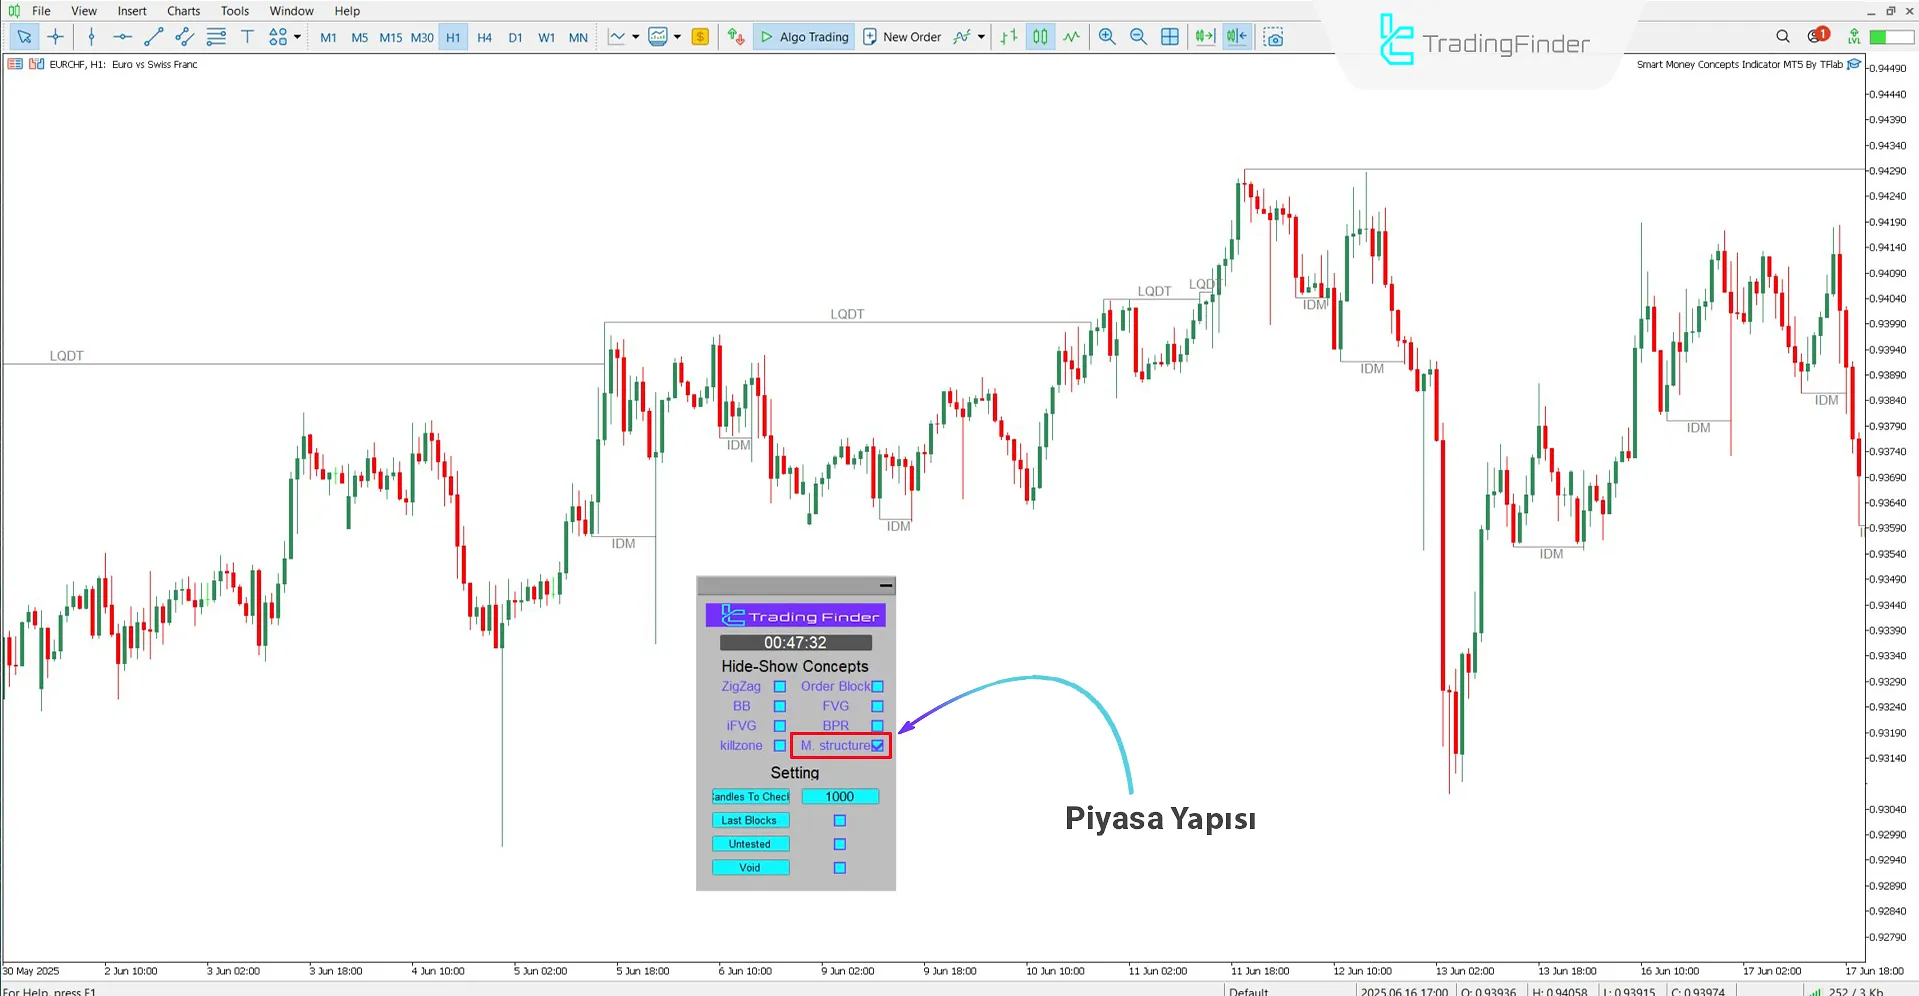The height and width of the screenshot is (996, 1919).
Task: Switch to the MN timeframe
Action: click(578, 38)
